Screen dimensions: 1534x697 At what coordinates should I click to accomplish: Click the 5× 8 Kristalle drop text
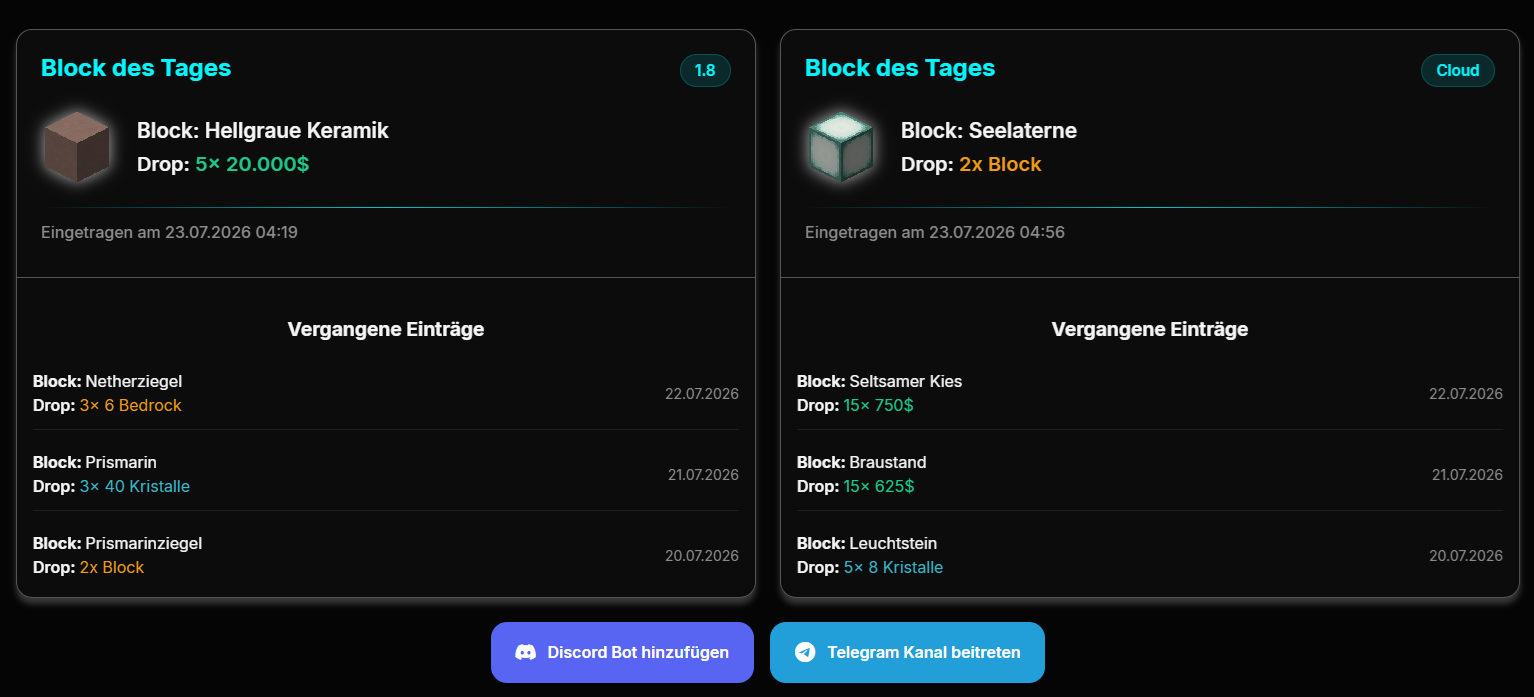pos(893,567)
